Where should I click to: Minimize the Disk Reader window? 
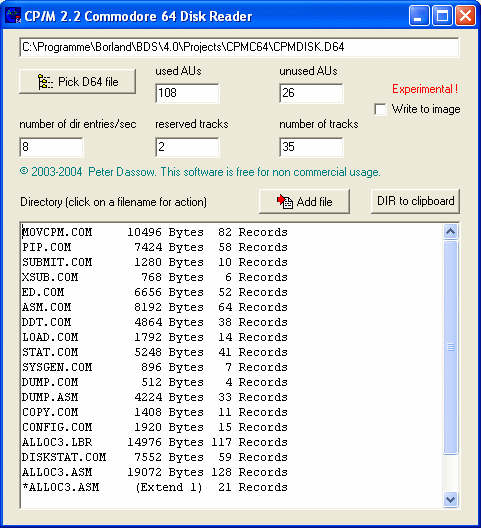tap(419, 15)
